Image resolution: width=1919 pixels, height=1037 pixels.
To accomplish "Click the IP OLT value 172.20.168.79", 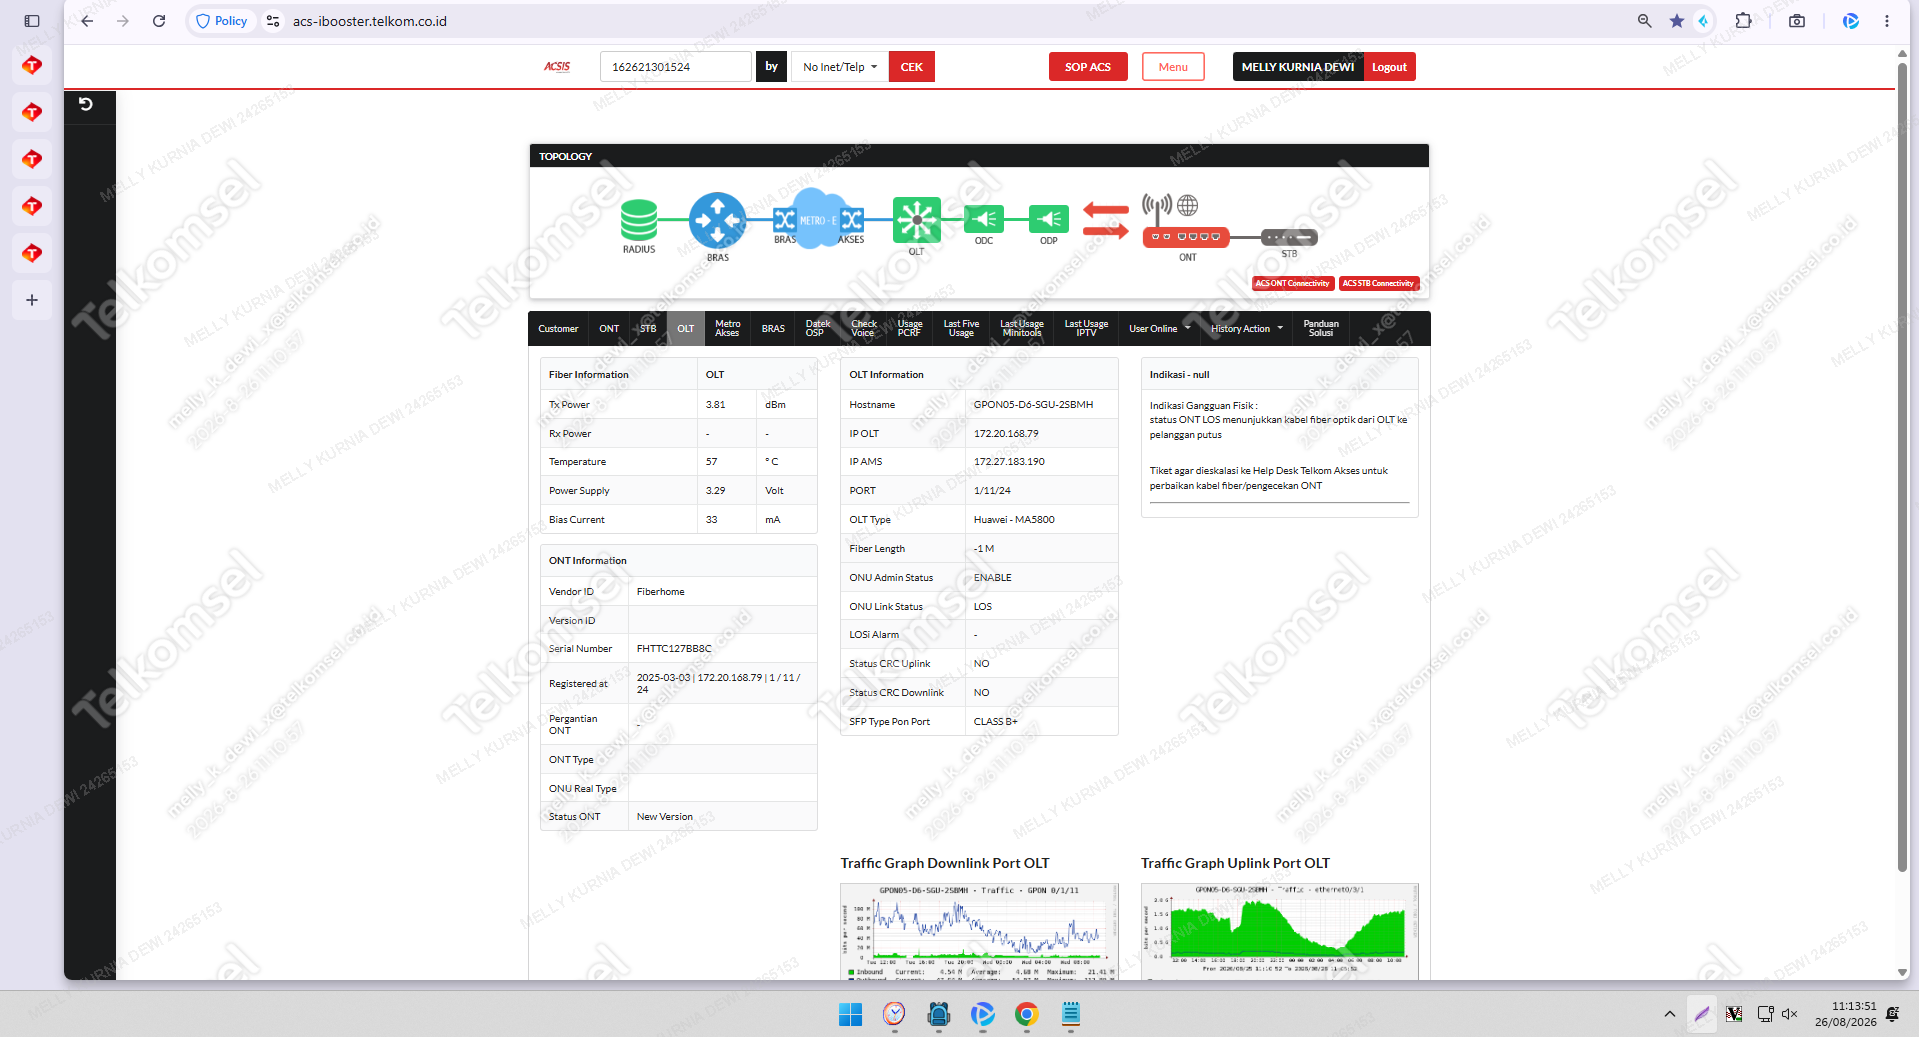I will coord(1006,434).
